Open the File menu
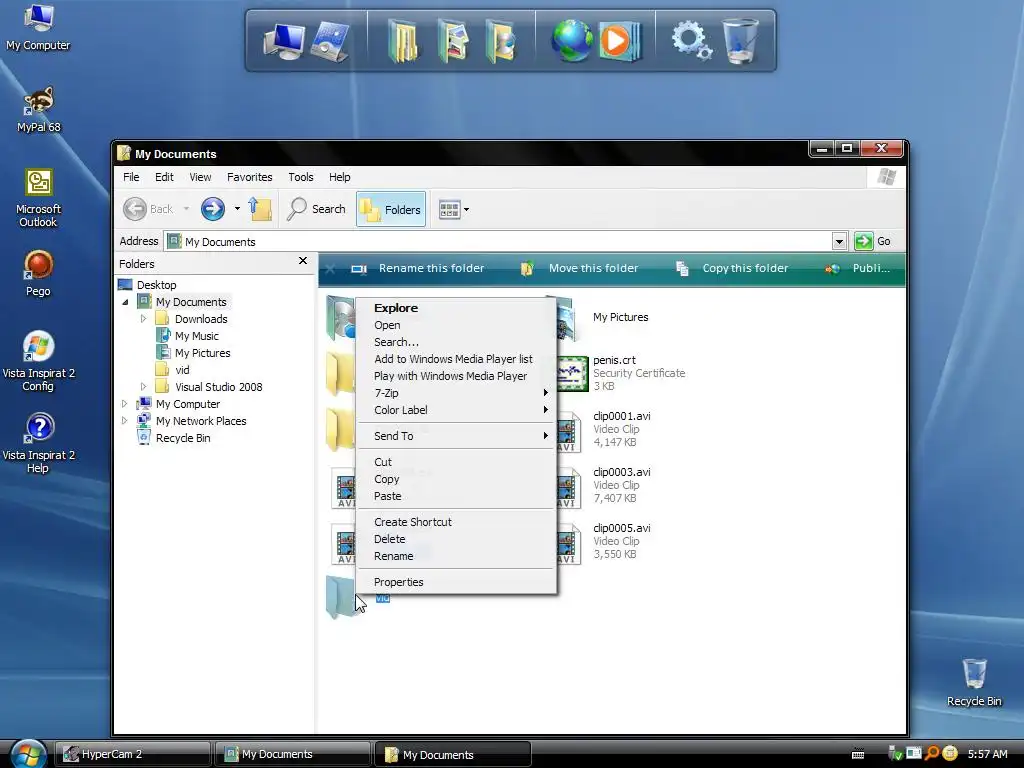The image size is (1024, 768). [x=131, y=177]
